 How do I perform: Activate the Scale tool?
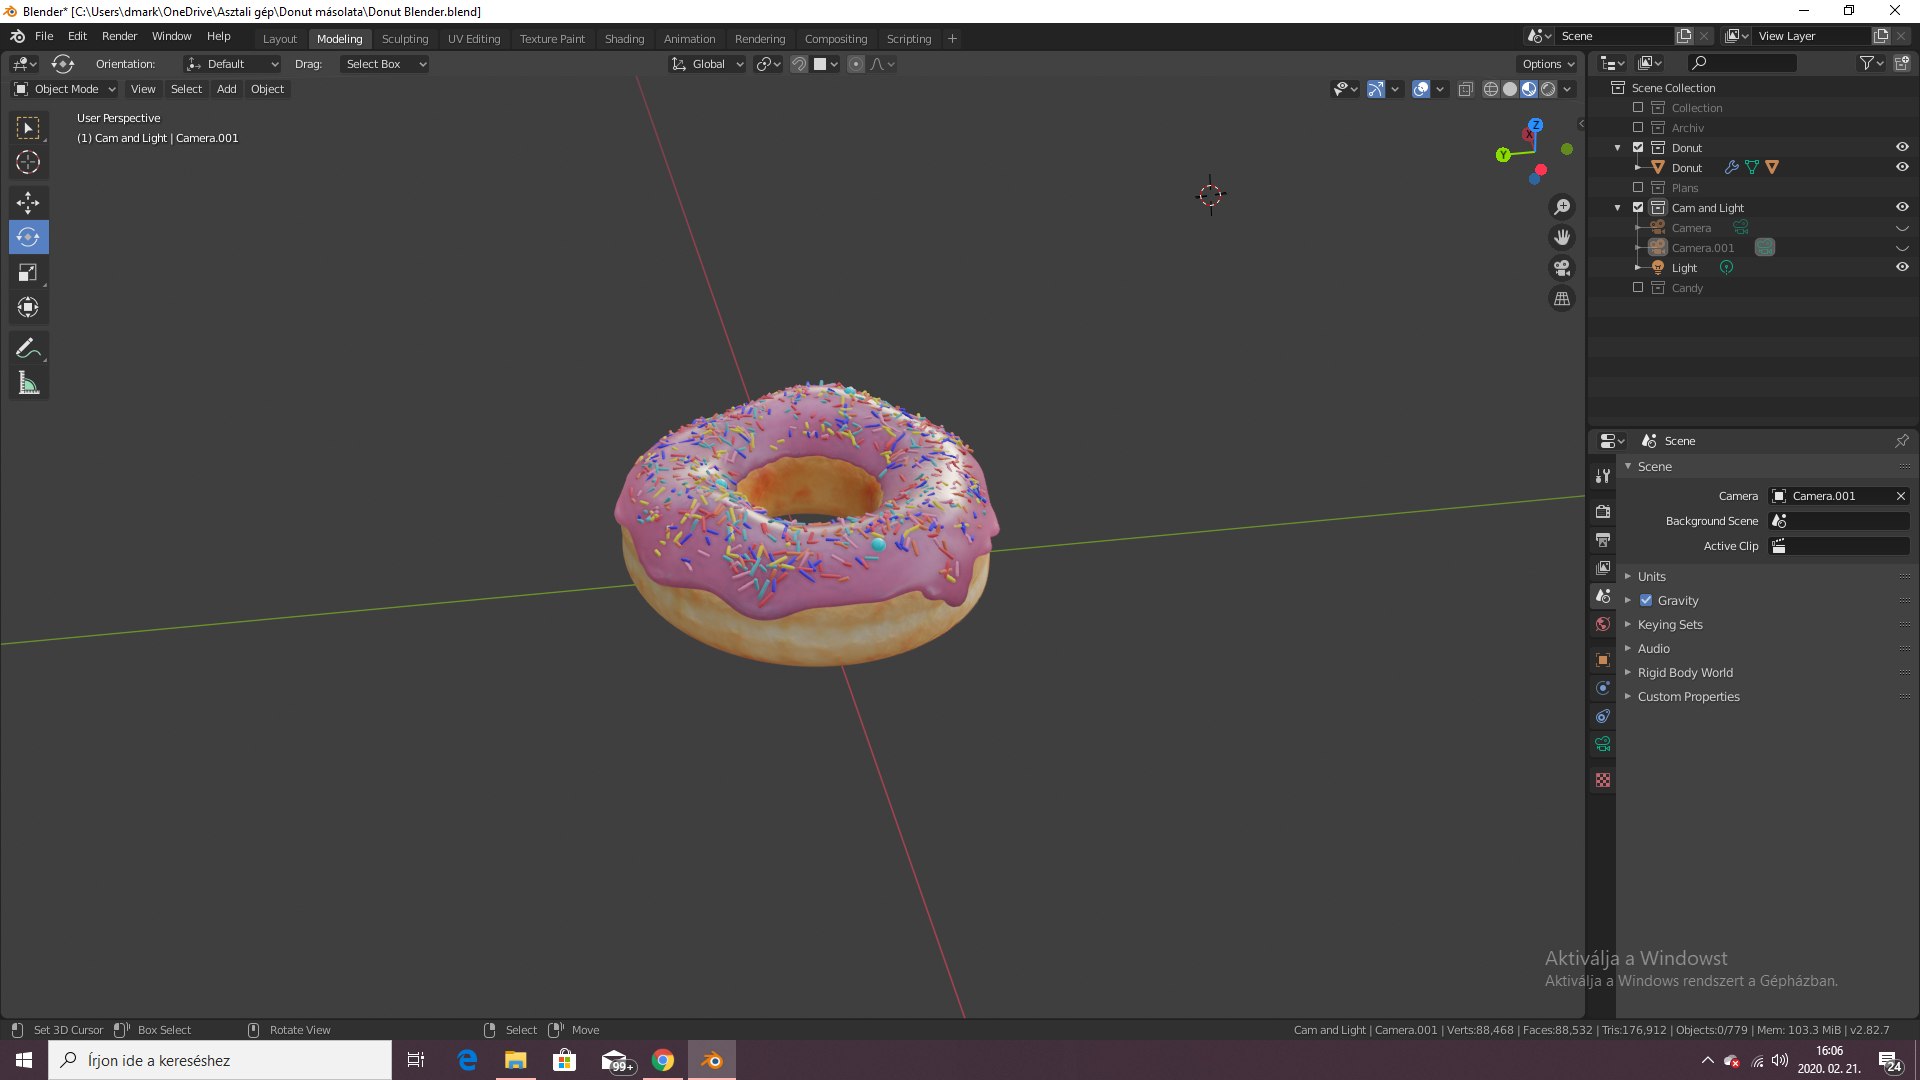[28, 272]
